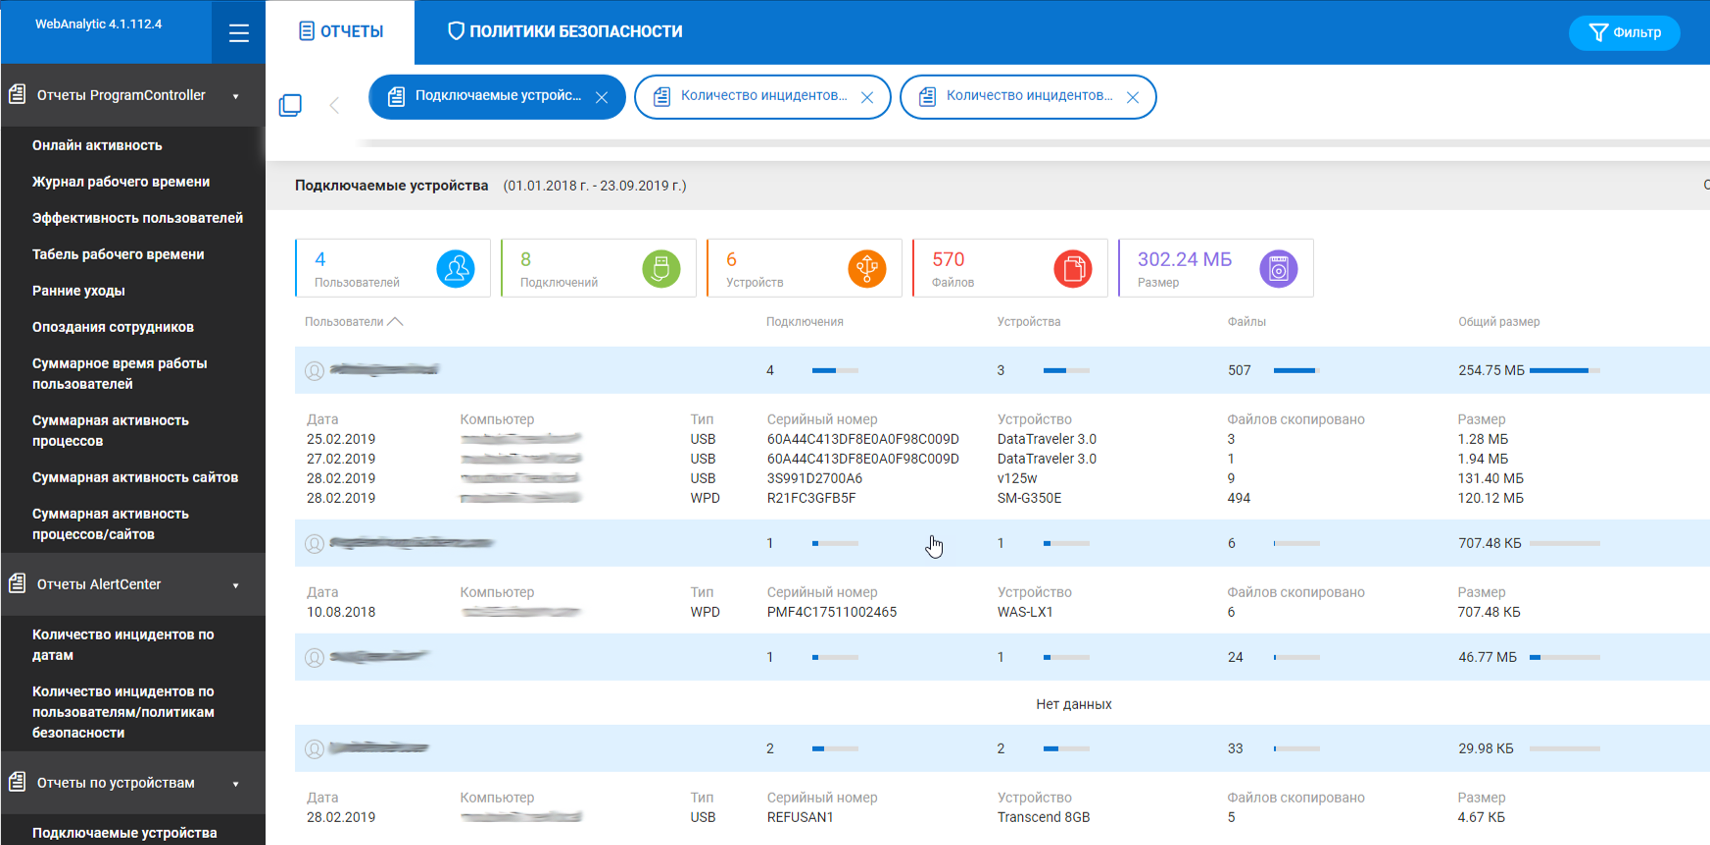Click the blue users summary icon
Image resolution: width=1710 pixels, height=845 pixels.
pyautogui.click(x=455, y=269)
